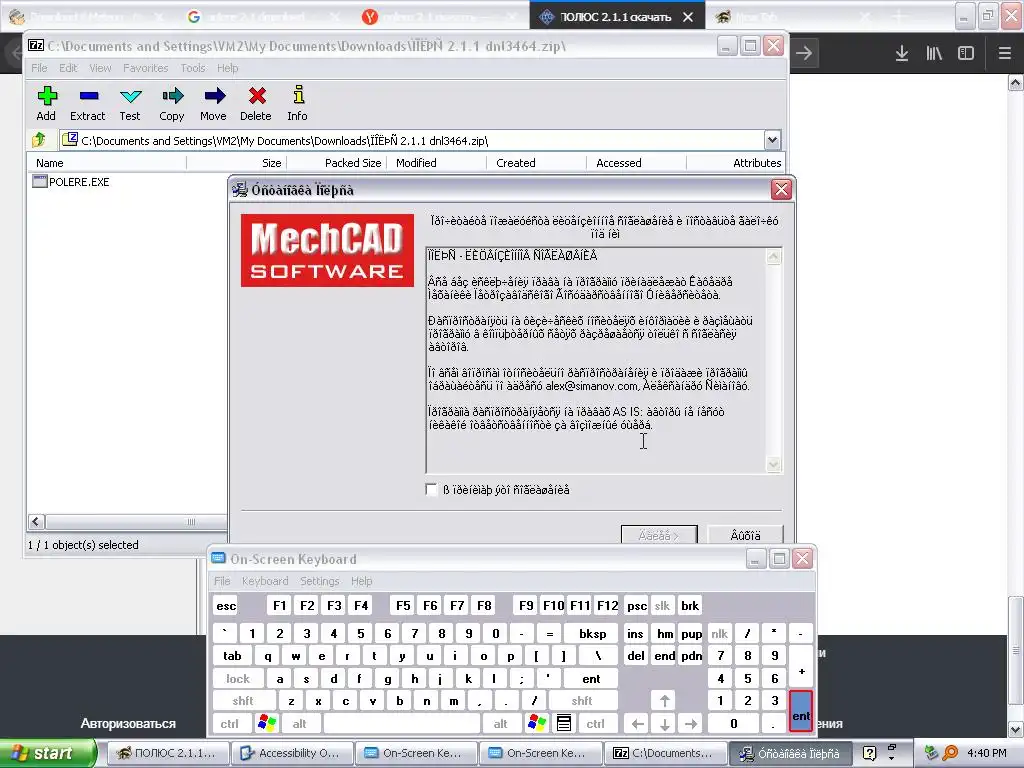
Task: Toggle the right alt key
Action: click(x=501, y=724)
